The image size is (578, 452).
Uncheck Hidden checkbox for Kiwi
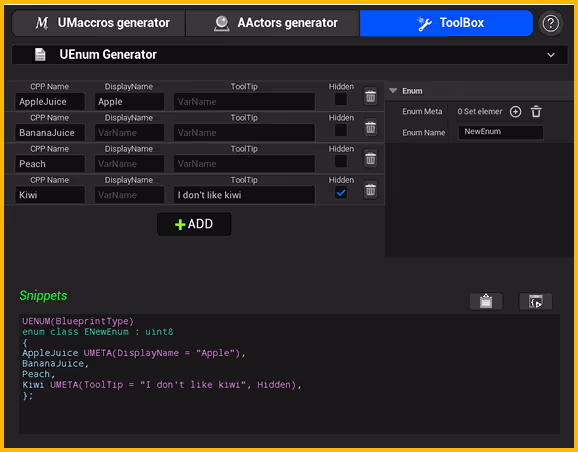click(x=341, y=192)
